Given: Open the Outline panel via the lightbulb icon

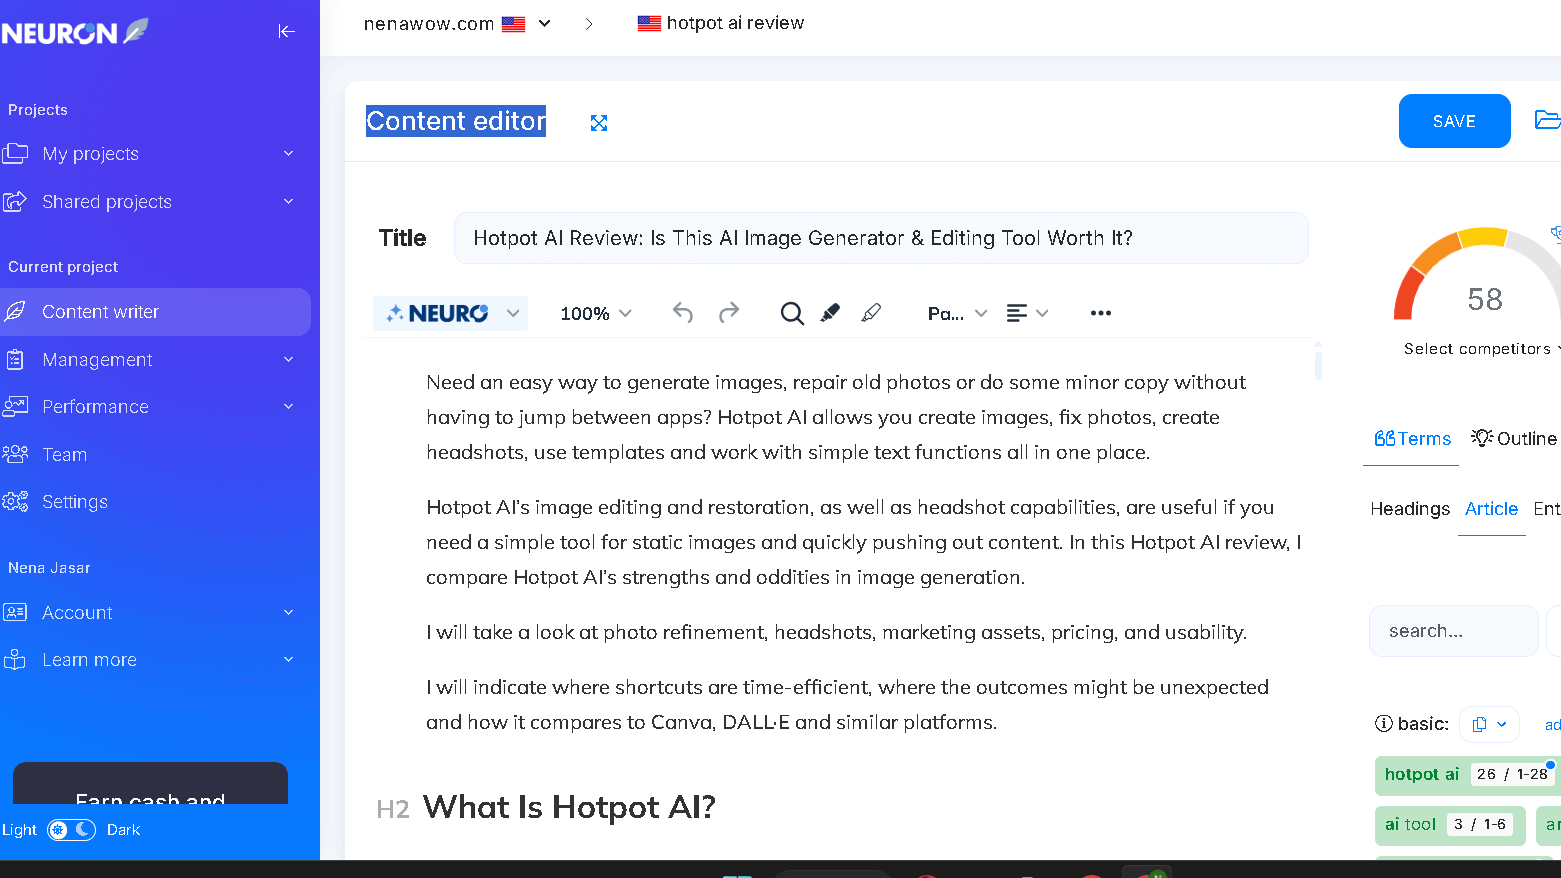Looking at the screenshot, I should tap(1481, 438).
